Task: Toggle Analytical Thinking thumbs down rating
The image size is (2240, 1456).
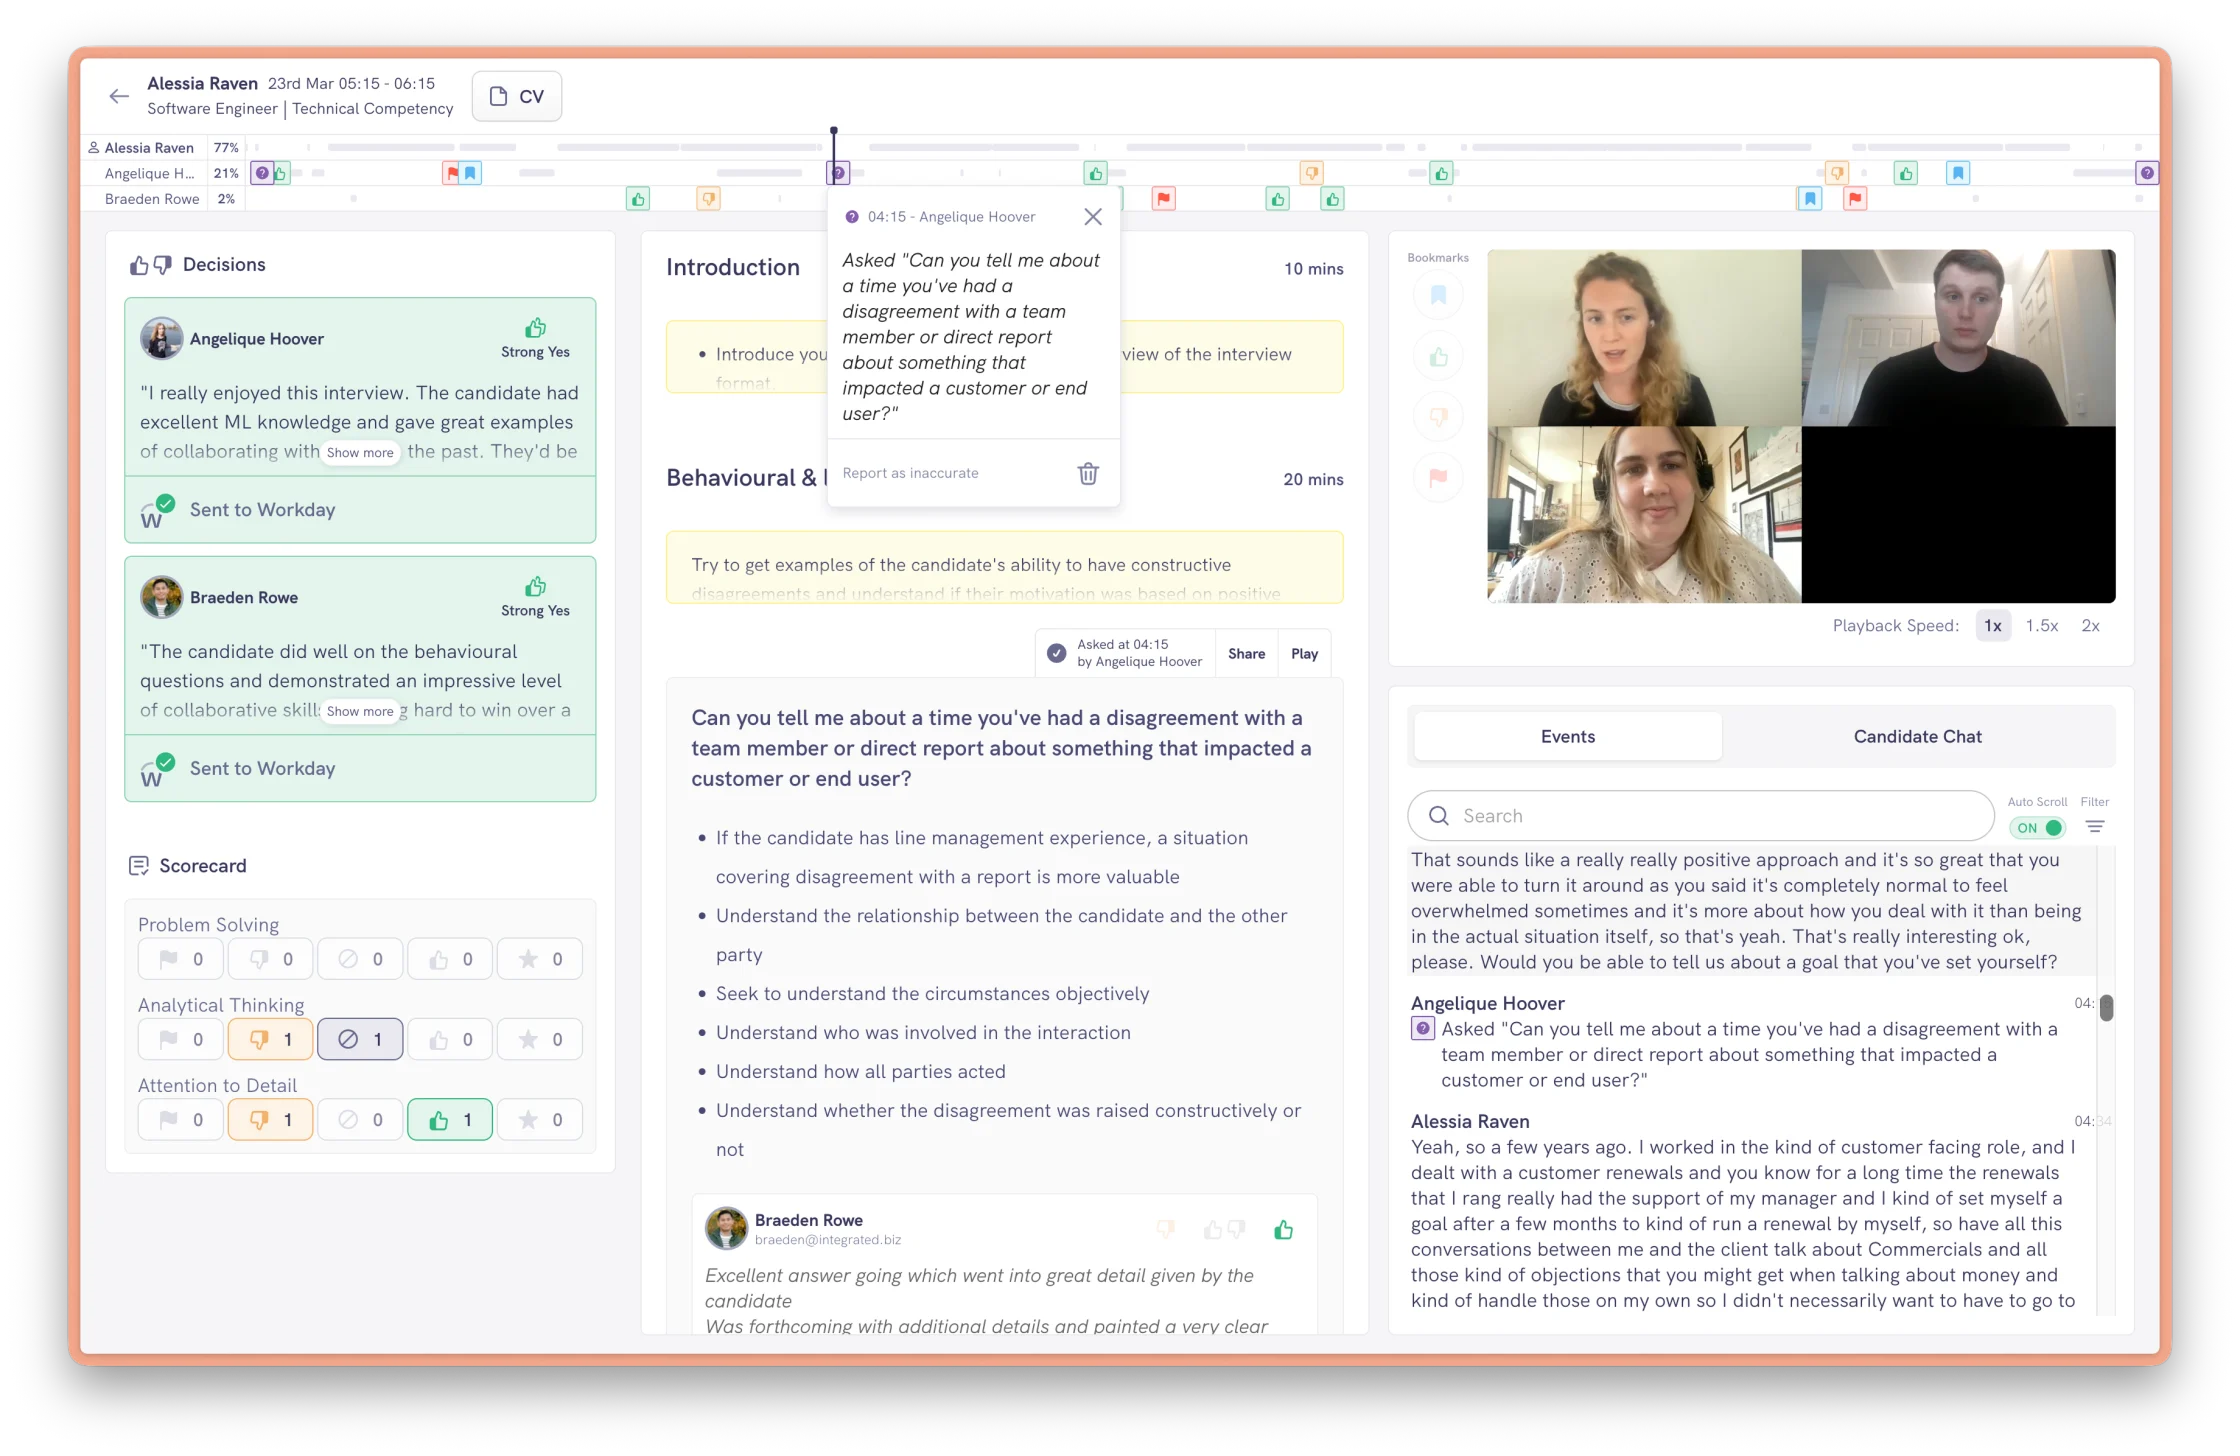Action: [270, 1039]
